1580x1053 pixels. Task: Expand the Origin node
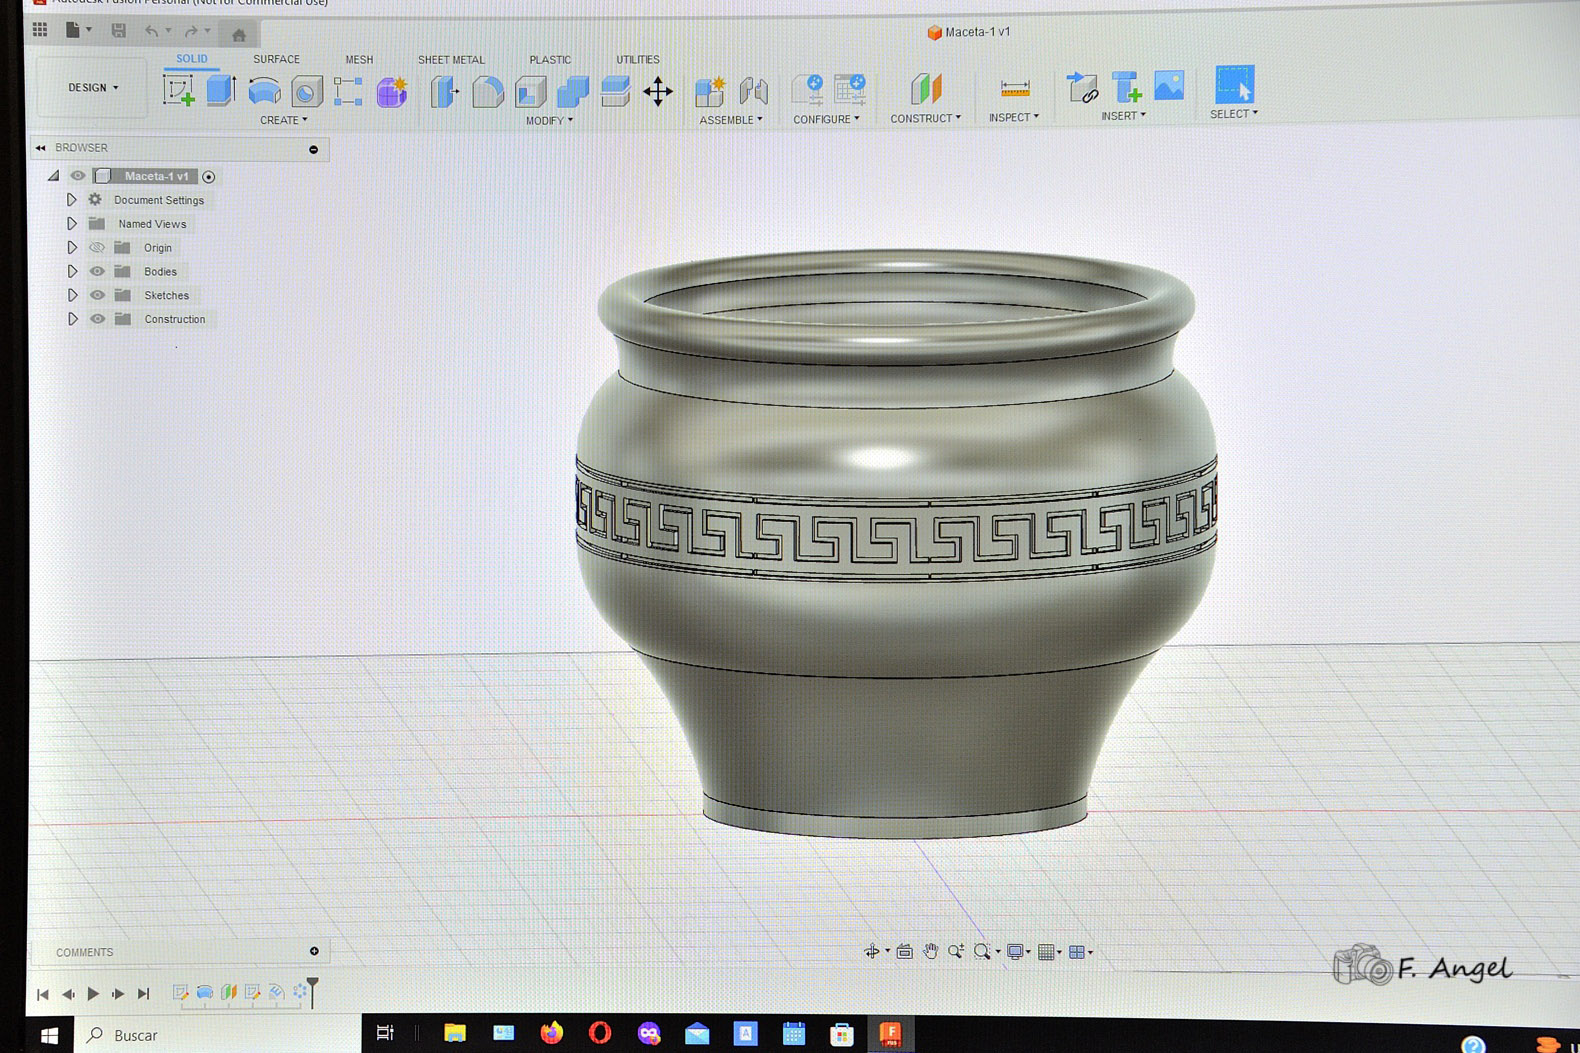(72, 248)
